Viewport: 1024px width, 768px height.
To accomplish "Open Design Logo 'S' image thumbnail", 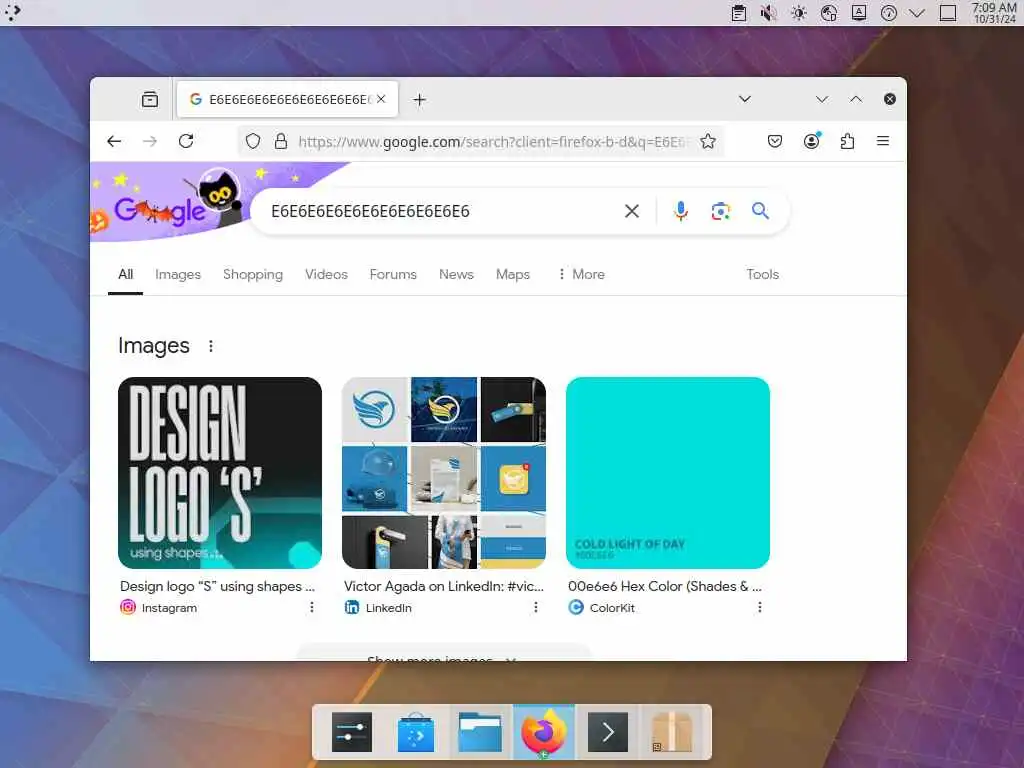I will tap(220, 473).
